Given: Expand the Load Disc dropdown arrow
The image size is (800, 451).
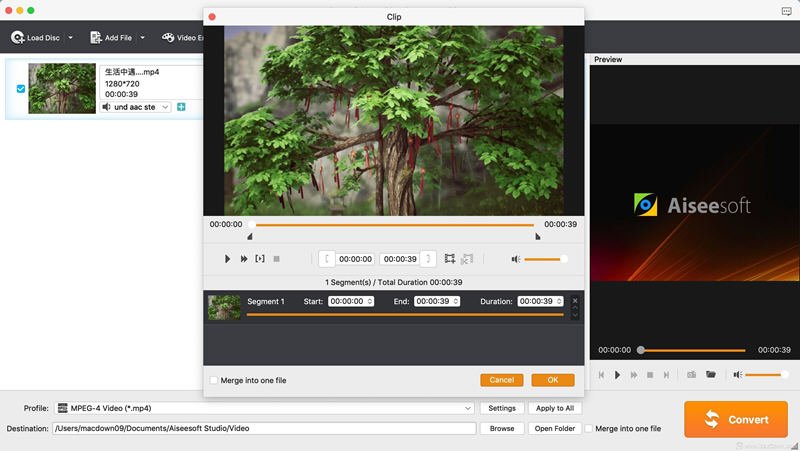Looking at the screenshot, I should pos(70,37).
